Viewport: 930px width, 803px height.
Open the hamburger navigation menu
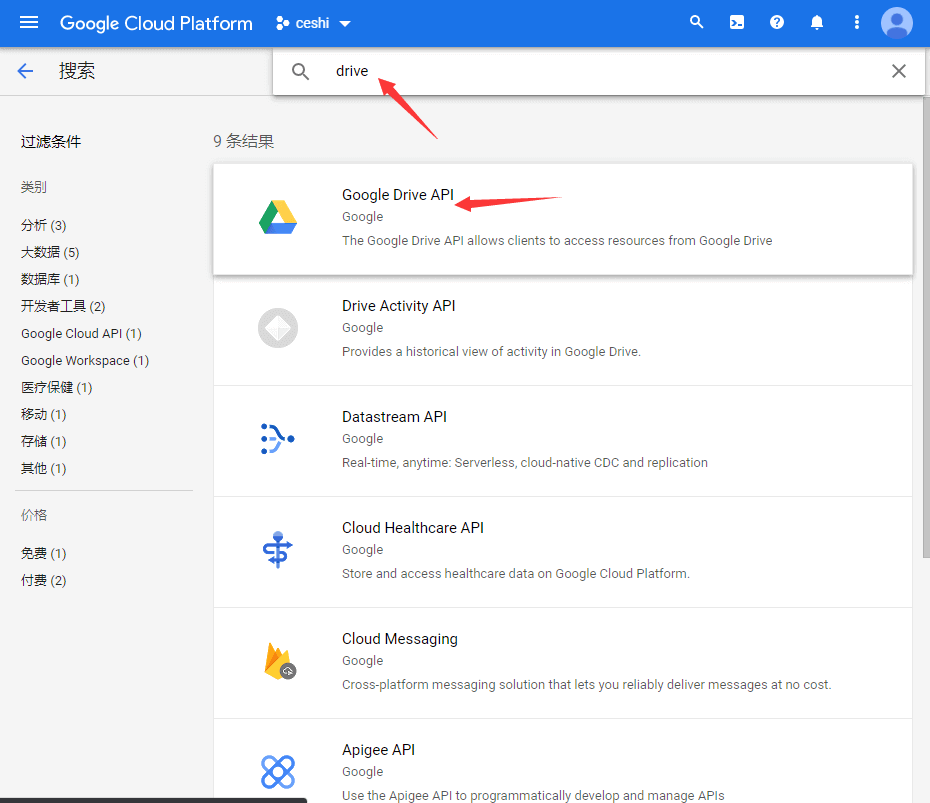click(29, 23)
